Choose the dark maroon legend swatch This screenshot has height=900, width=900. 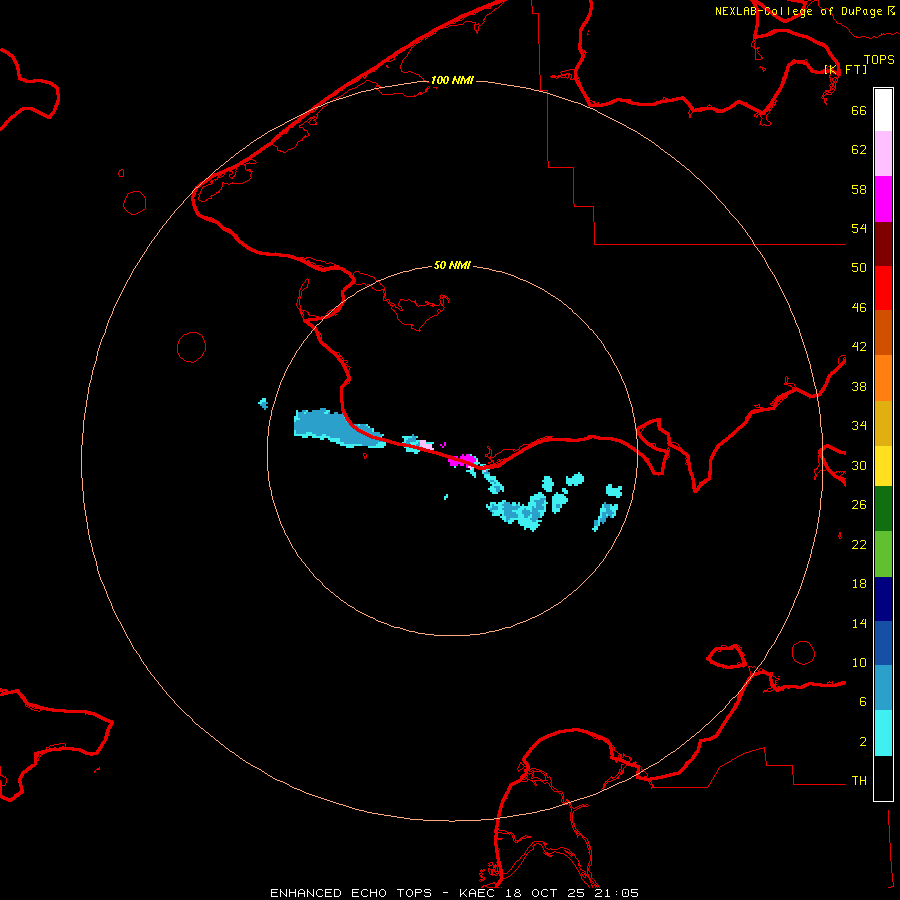[883, 244]
